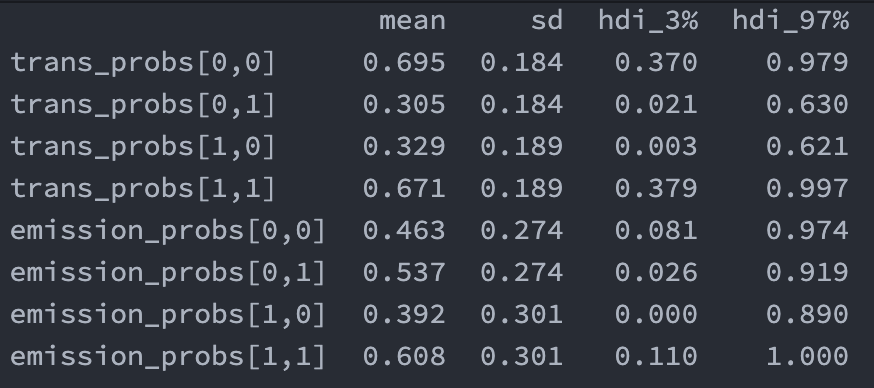Click the mean value 0.671
The width and height of the screenshot is (874, 388).
[404, 188]
